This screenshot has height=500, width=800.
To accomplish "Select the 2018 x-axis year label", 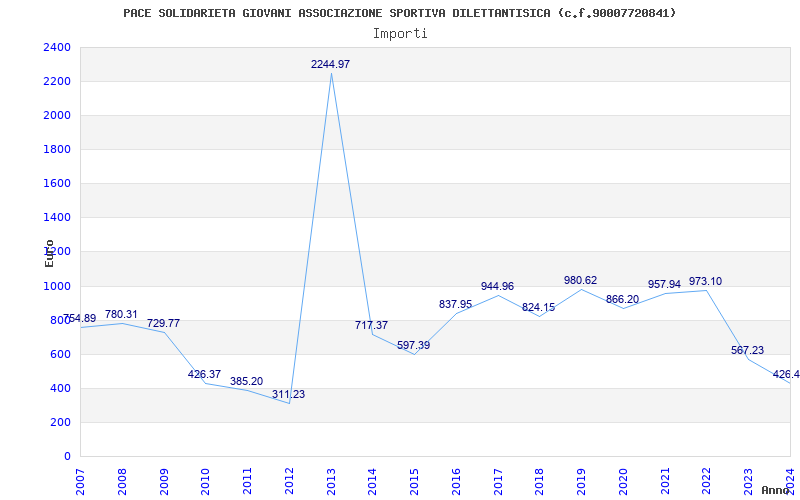I will click(x=540, y=481).
